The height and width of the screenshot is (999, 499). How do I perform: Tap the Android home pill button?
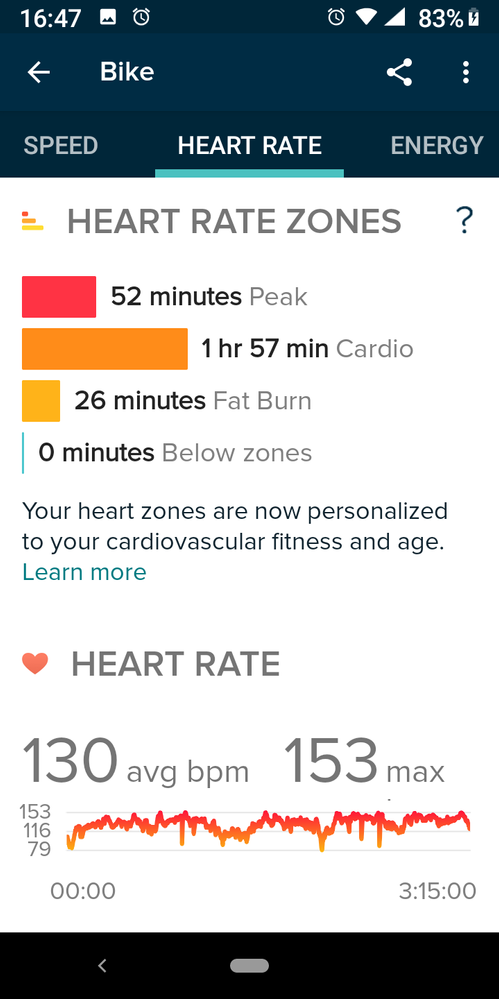pyautogui.click(x=249, y=966)
